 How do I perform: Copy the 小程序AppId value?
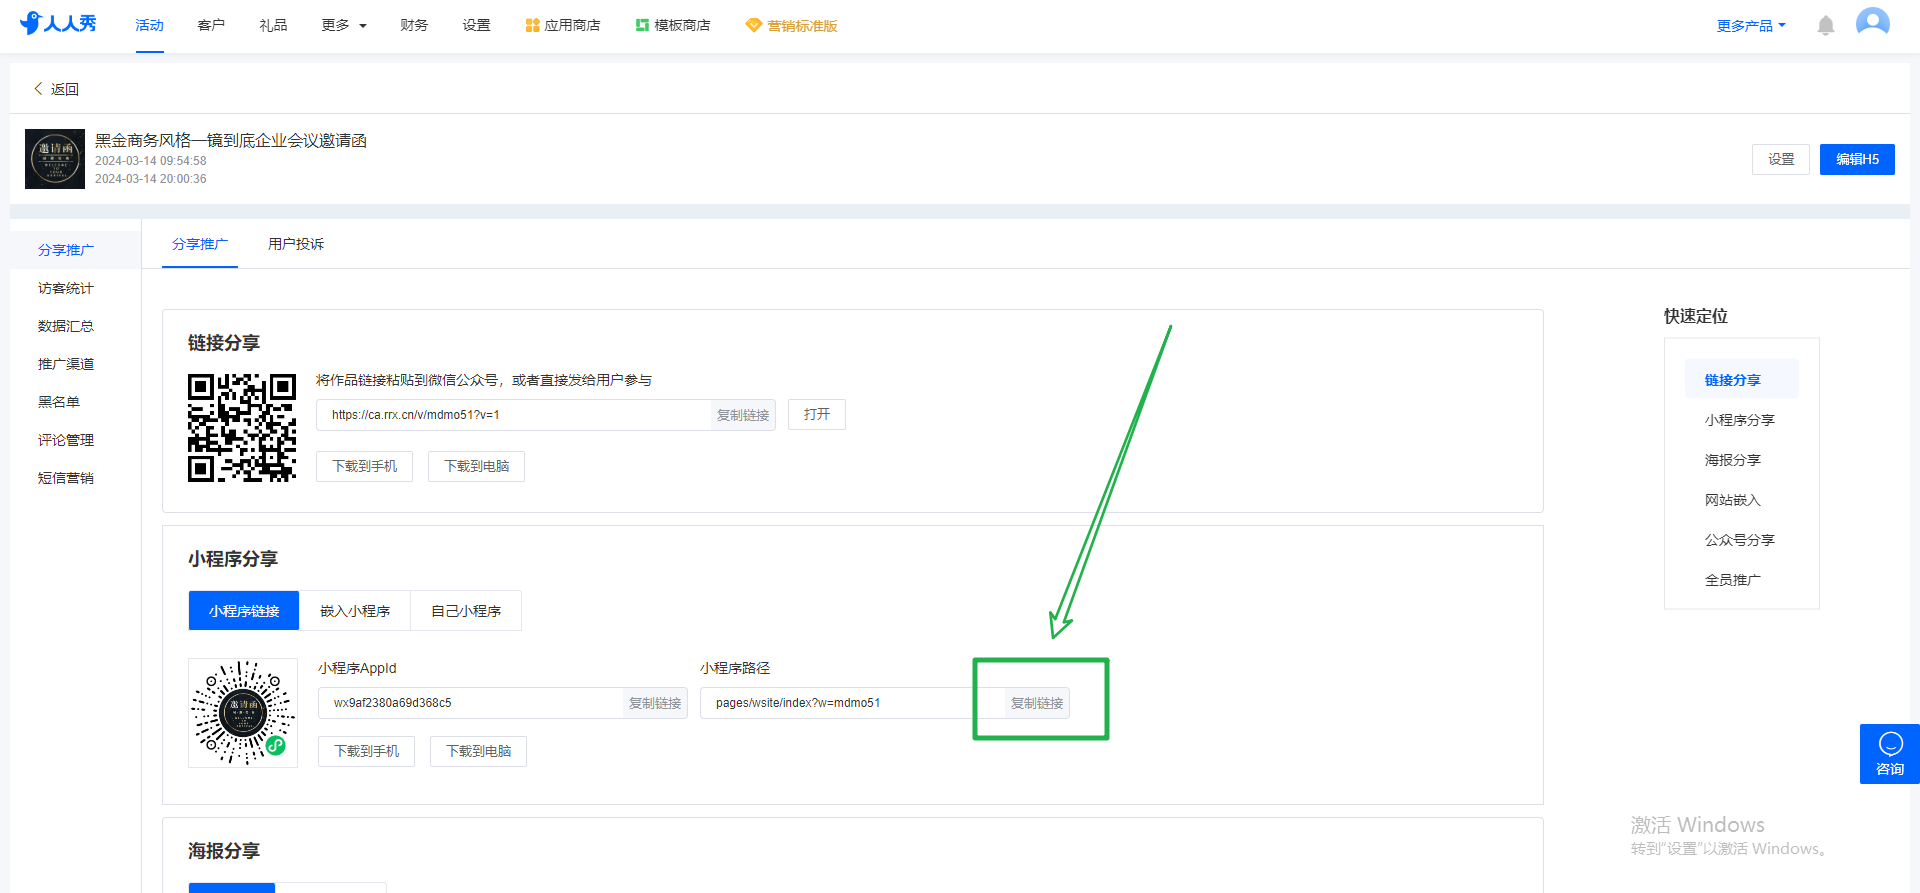pyautogui.click(x=655, y=703)
